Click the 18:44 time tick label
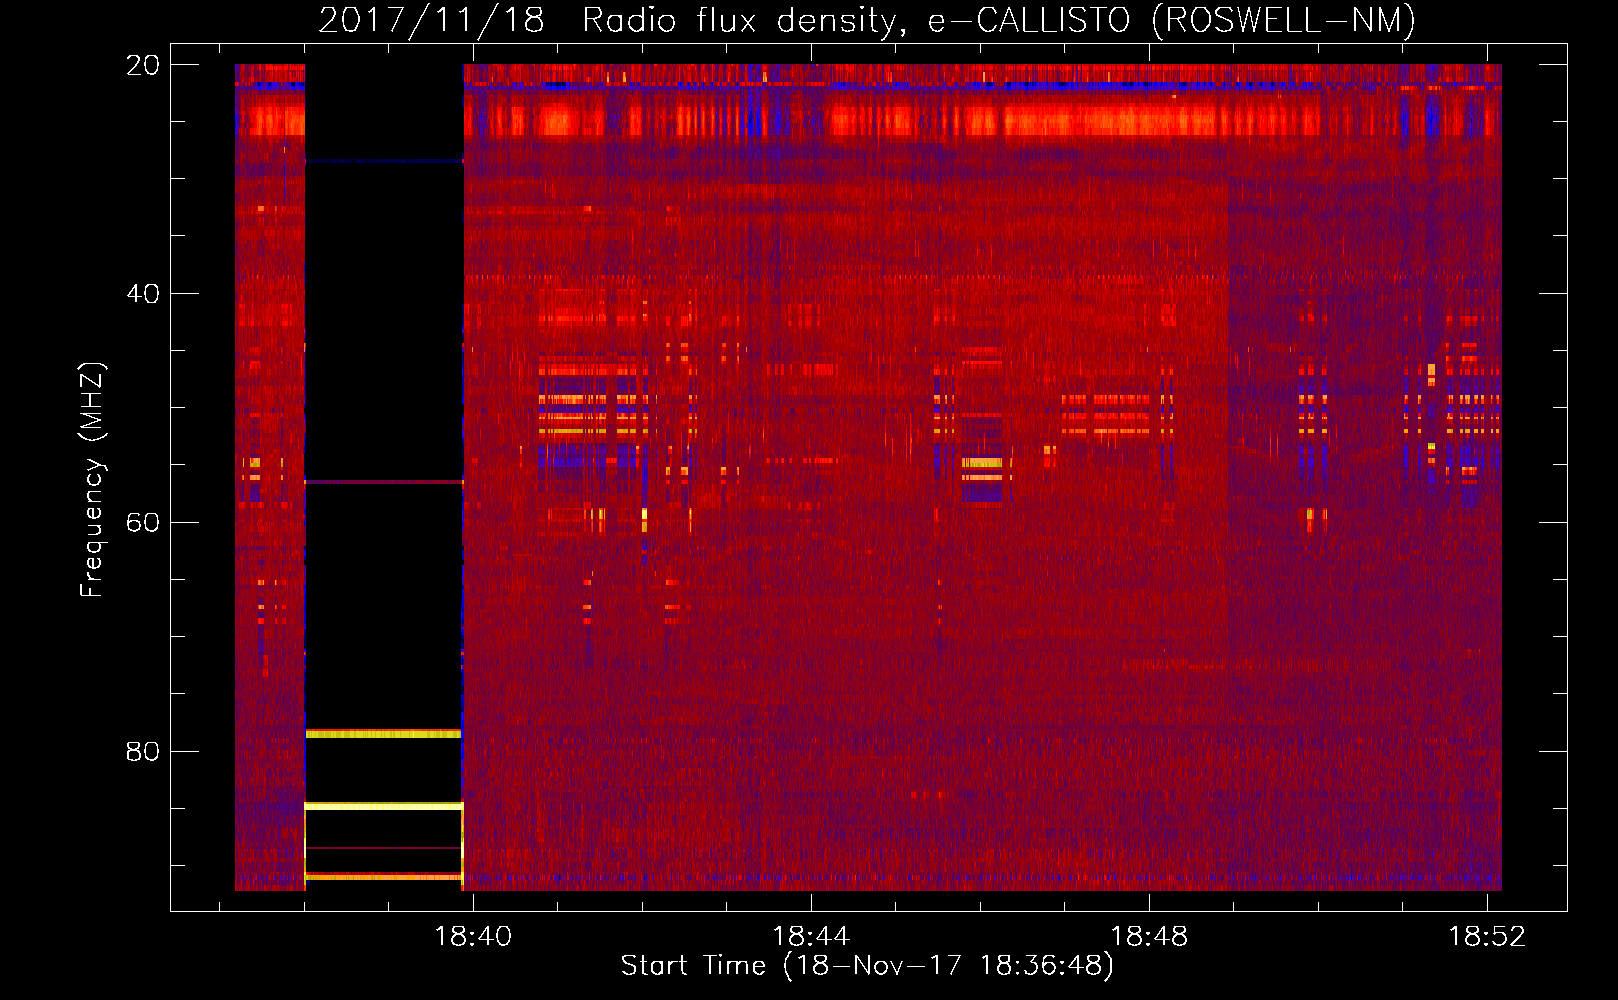The width and height of the screenshot is (1618, 1000). [x=811, y=936]
